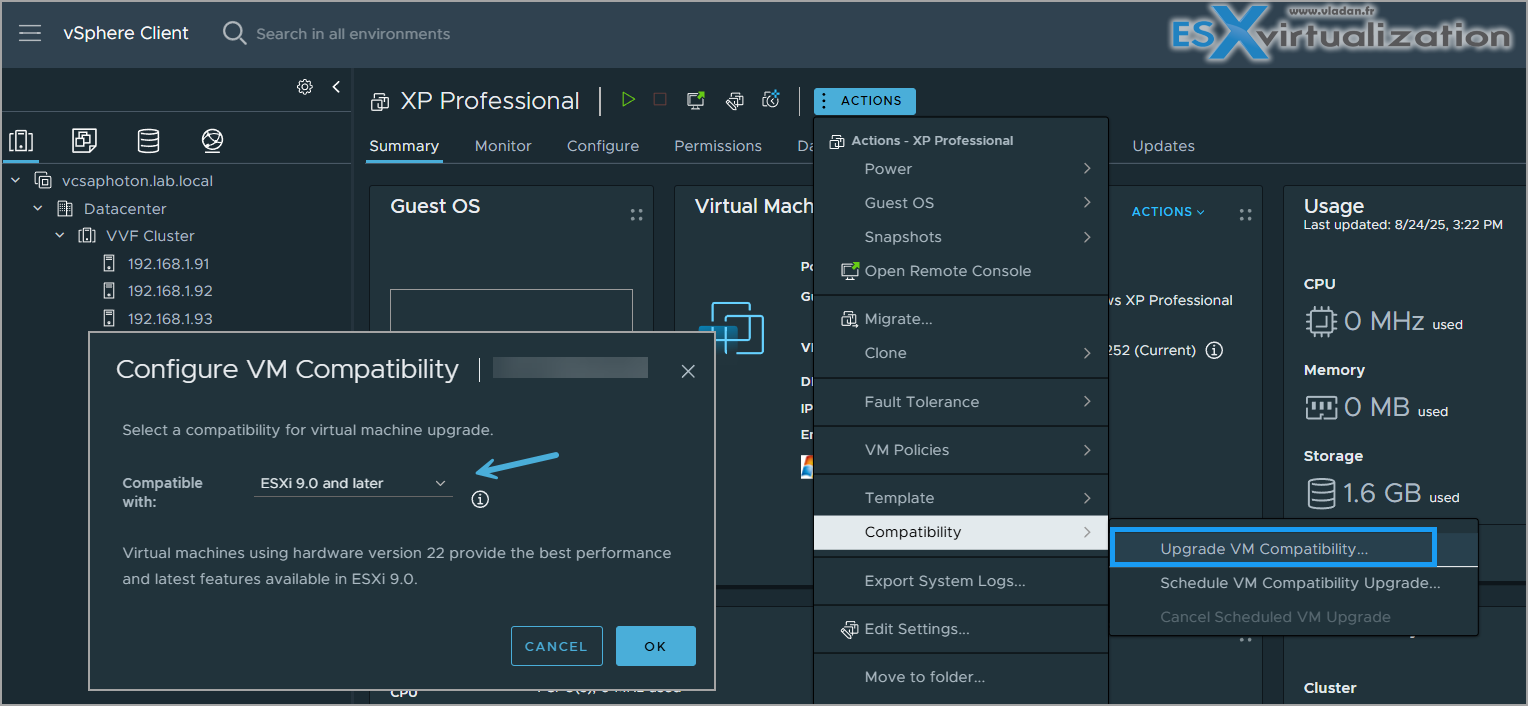Viewport: 1528px width, 706px height.
Task: Open the Compatible with dropdown
Action: (353, 483)
